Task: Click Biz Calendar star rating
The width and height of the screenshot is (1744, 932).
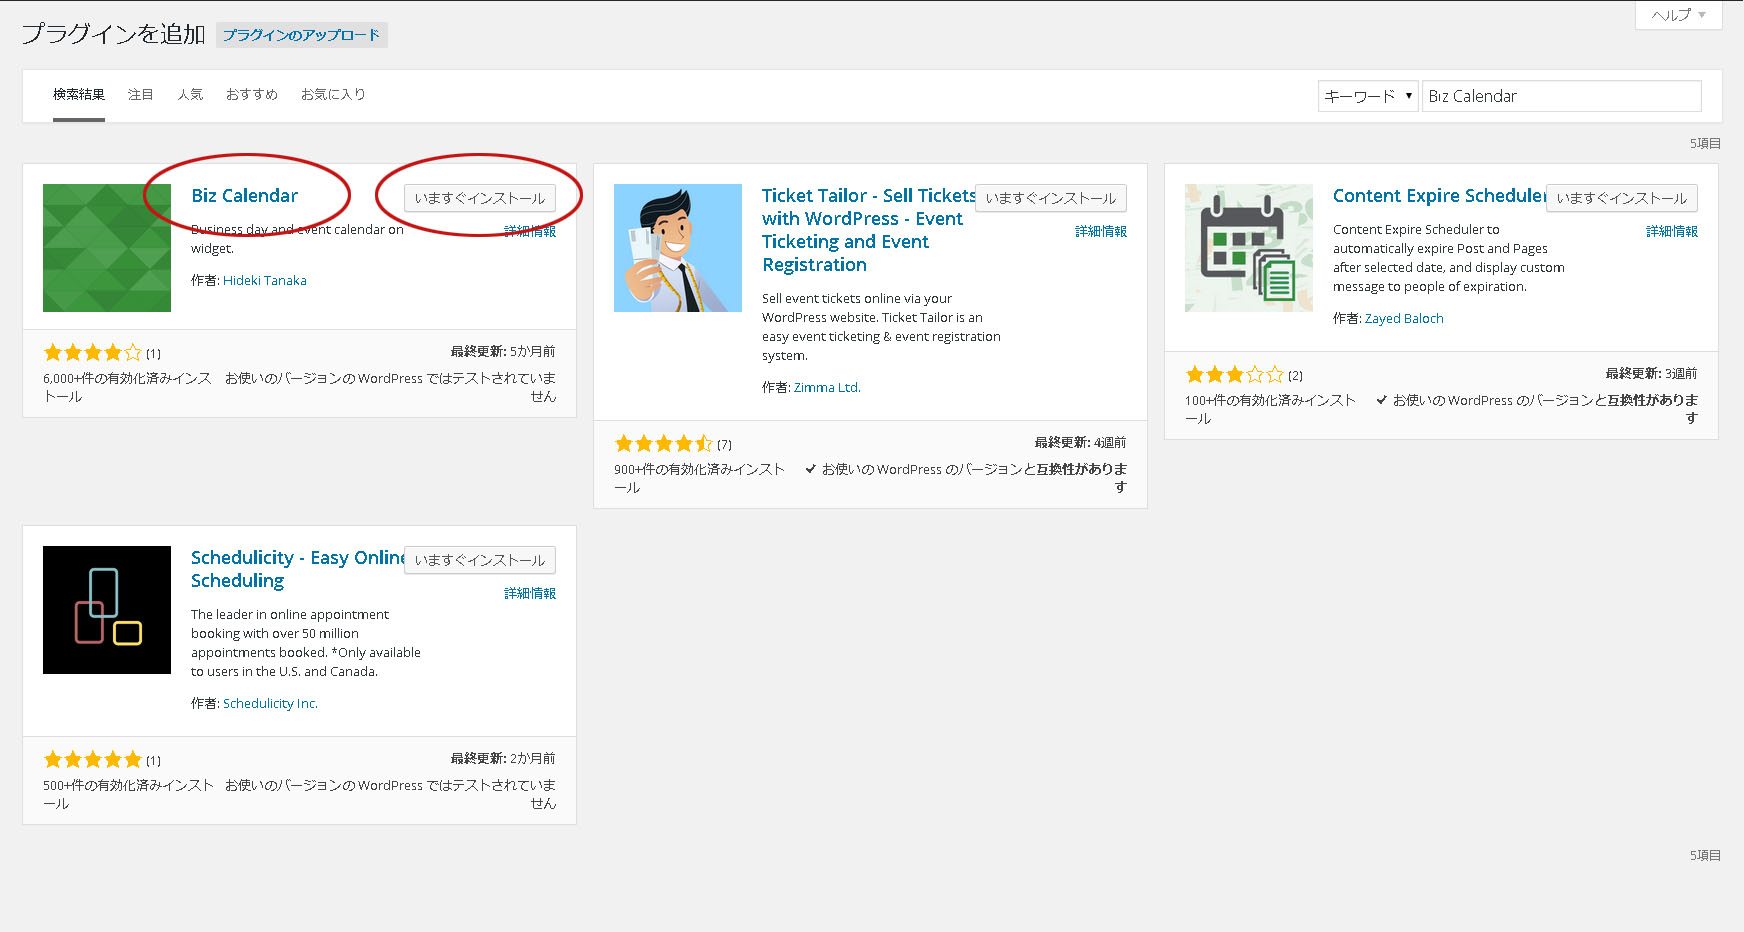Action: [x=93, y=352]
